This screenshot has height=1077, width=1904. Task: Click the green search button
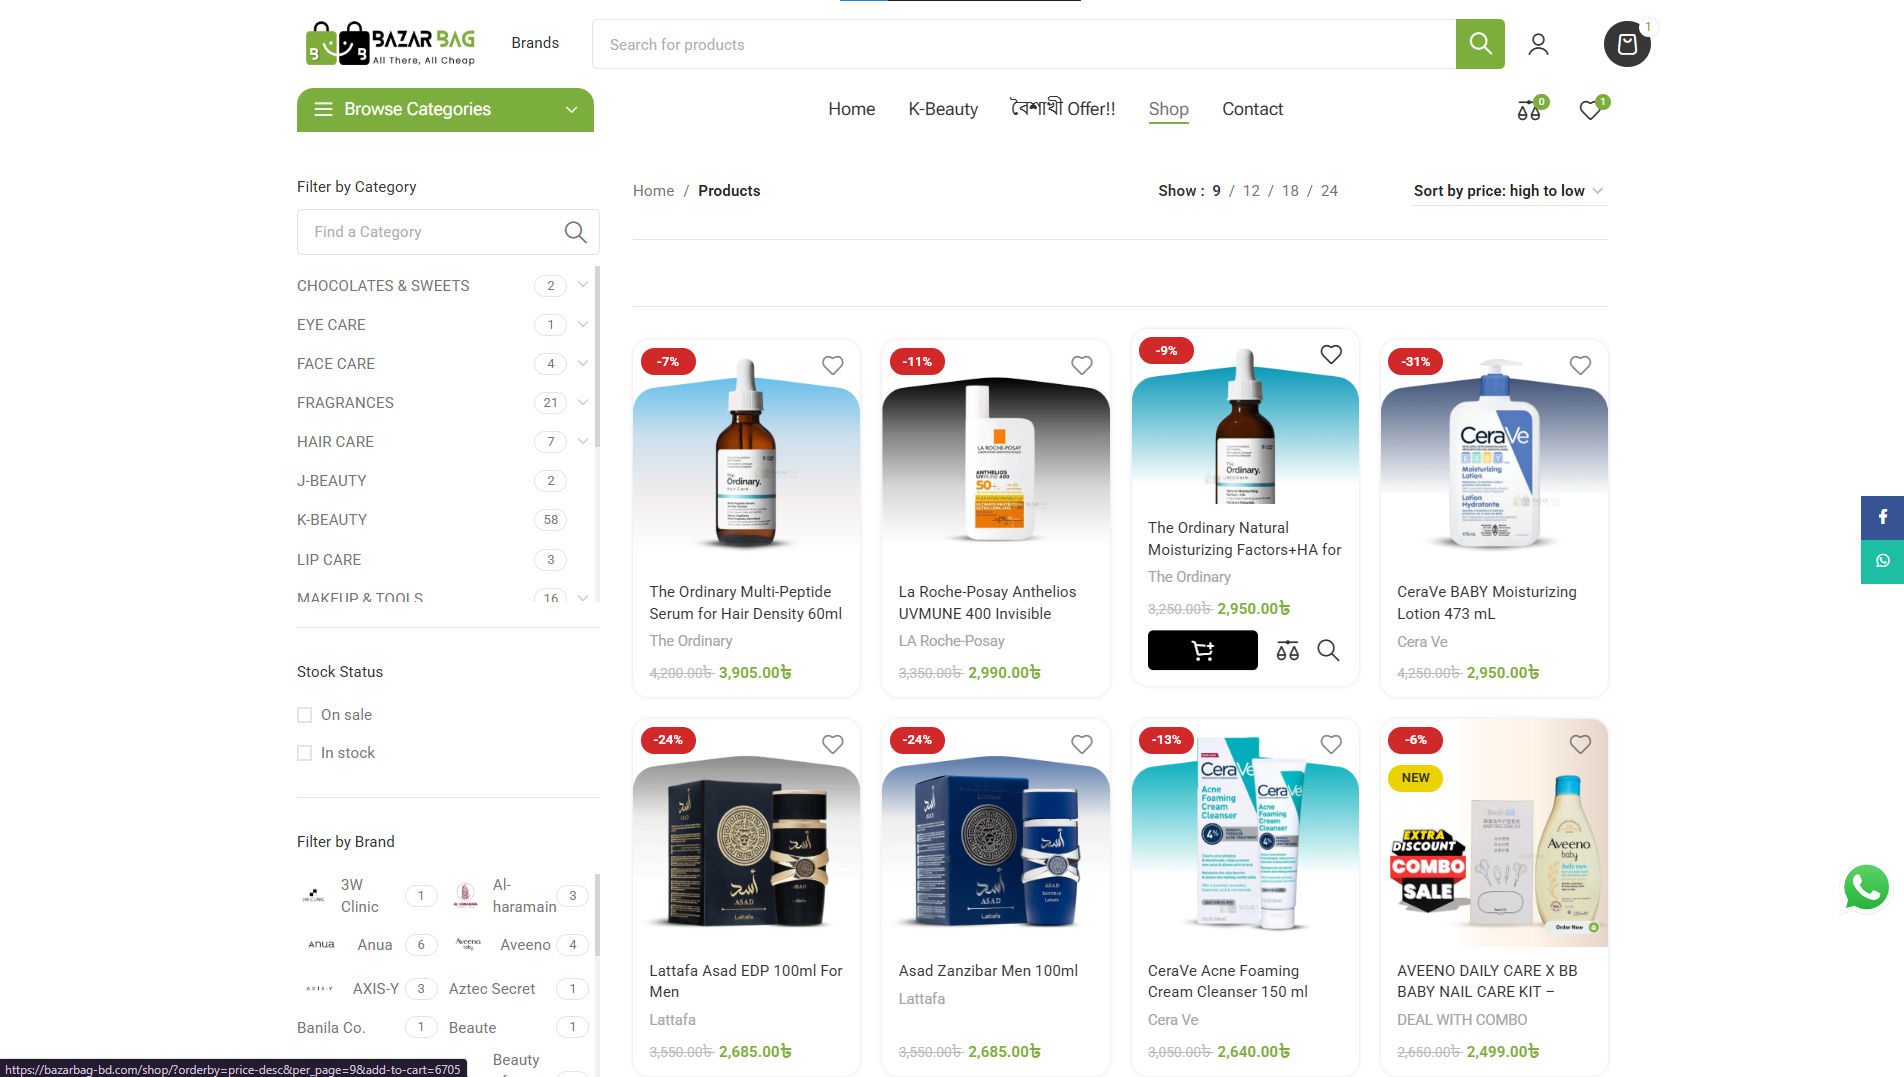pyautogui.click(x=1480, y=44)
